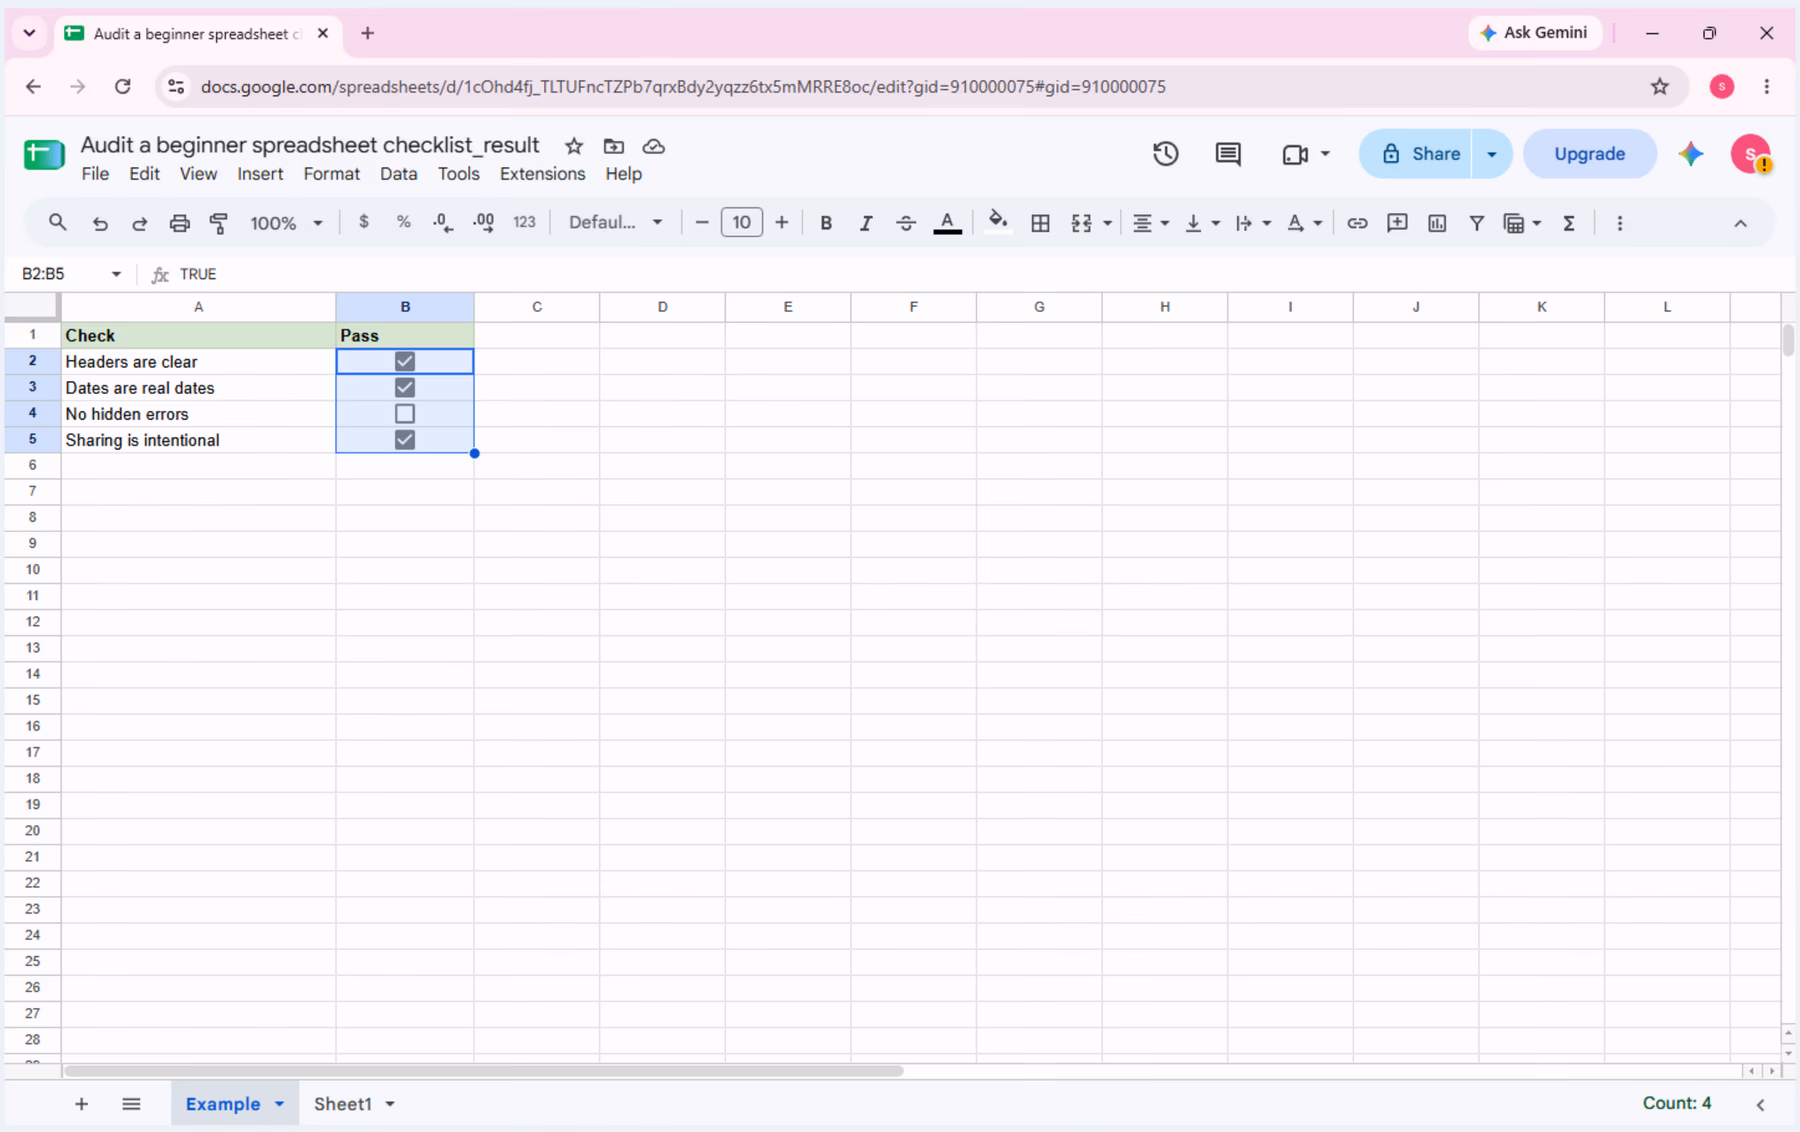Insert link icon in toolbar

1357,223
